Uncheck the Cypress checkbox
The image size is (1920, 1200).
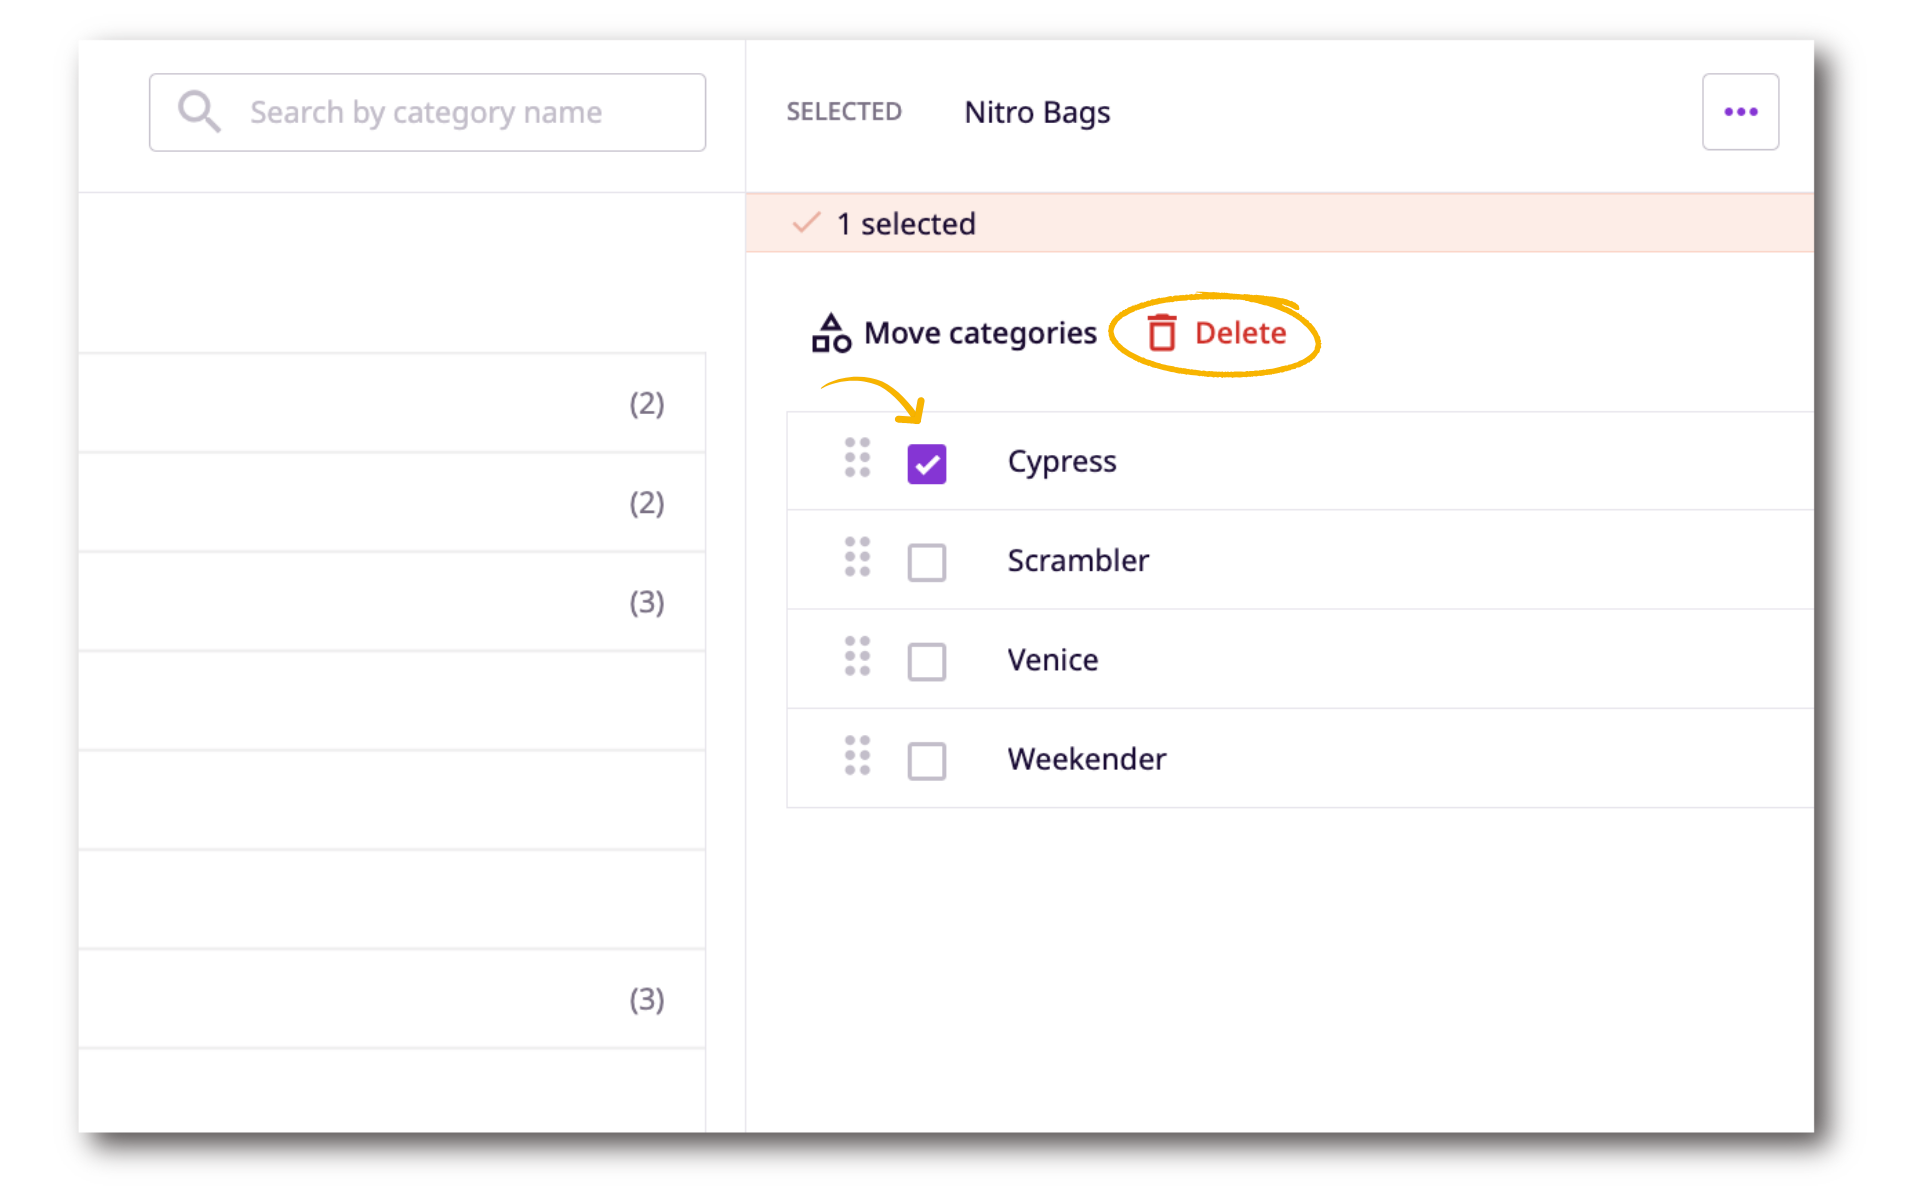(926, 462)
